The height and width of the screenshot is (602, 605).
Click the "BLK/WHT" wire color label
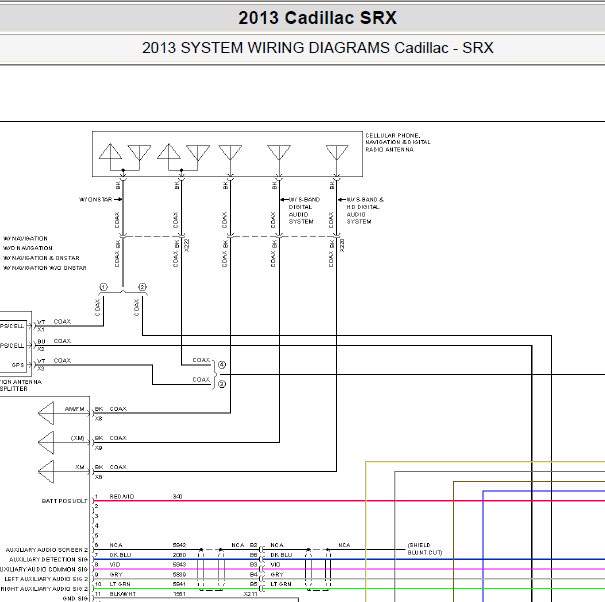(x=123, y=594)
